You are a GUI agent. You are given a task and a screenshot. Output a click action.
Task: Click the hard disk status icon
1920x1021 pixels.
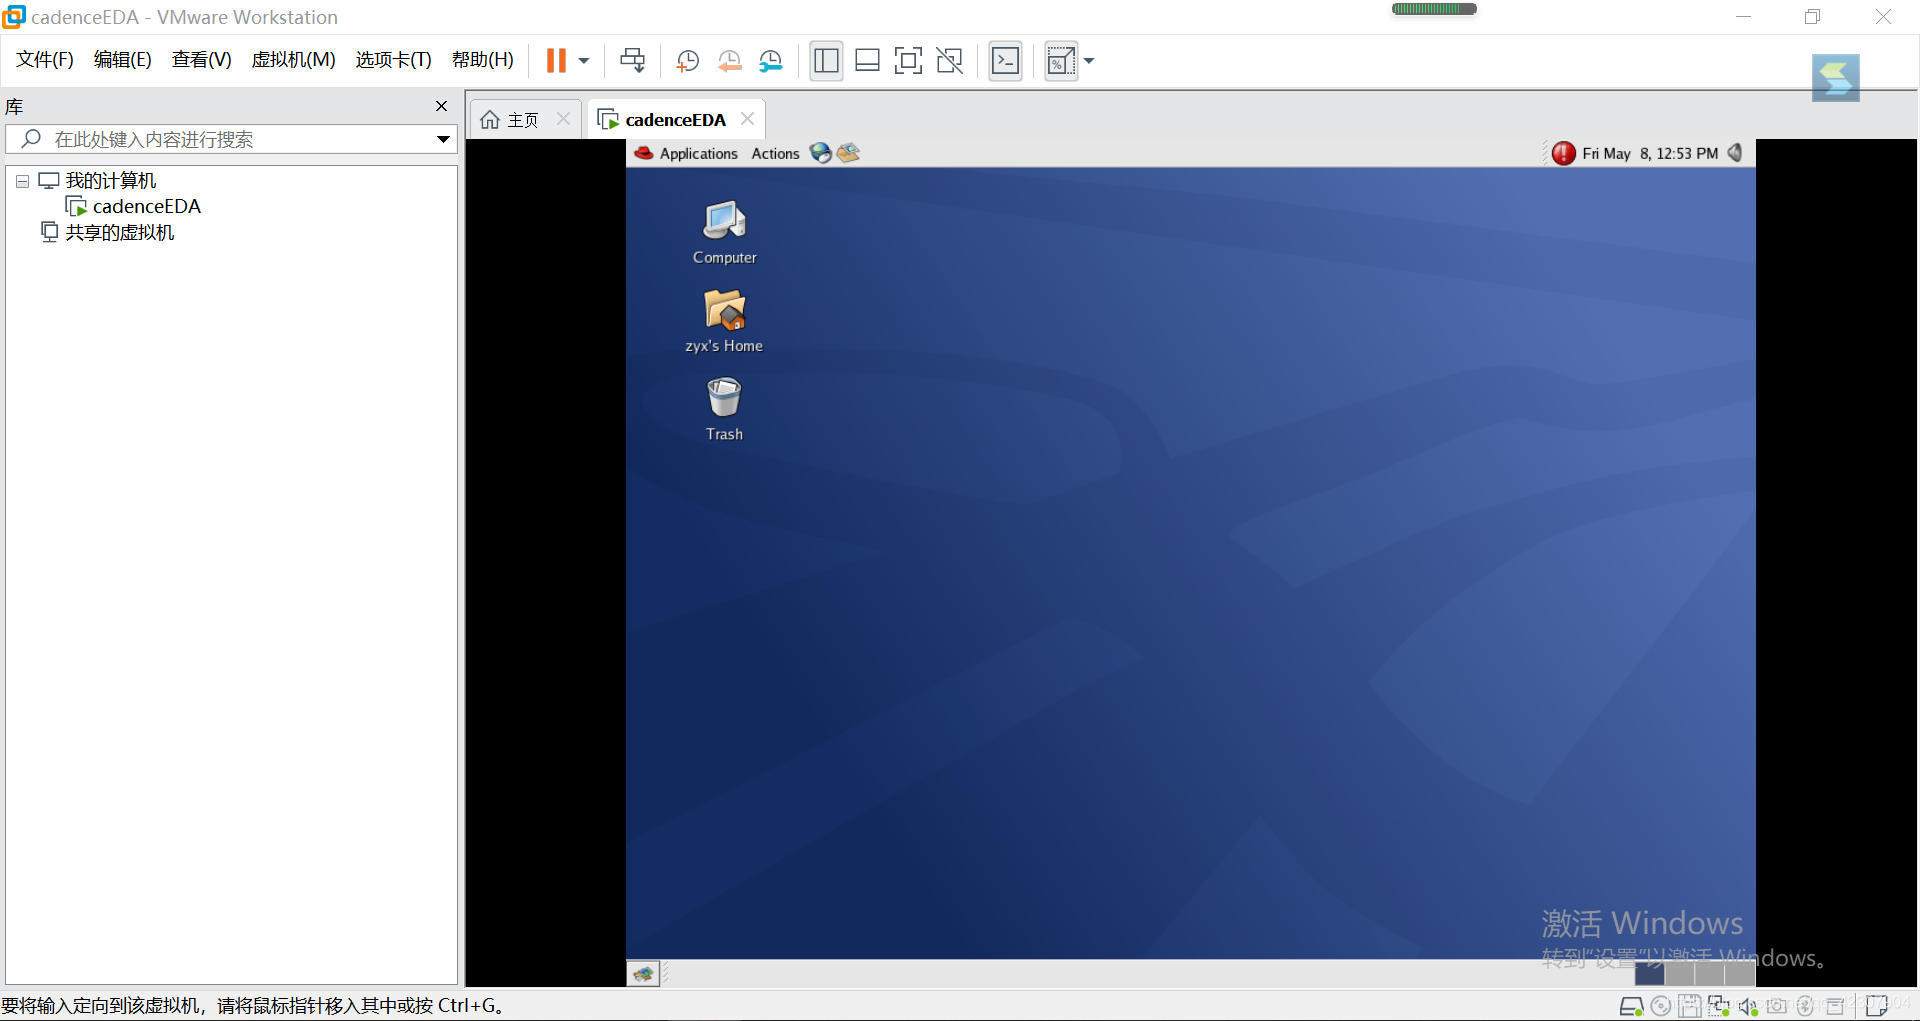point(1632,1006)
